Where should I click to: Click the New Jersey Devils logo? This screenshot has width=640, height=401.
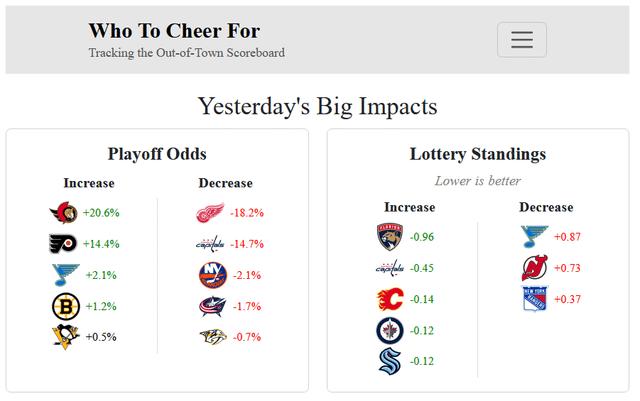535,268
